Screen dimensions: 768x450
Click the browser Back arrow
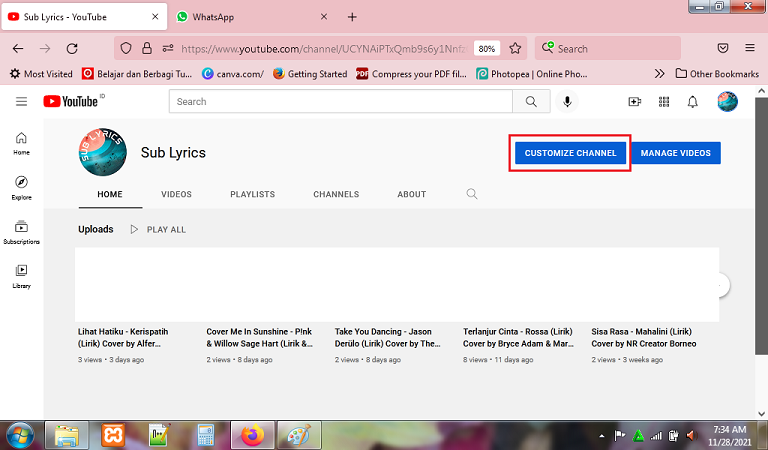pyautogui.click(x=18, y=48)
